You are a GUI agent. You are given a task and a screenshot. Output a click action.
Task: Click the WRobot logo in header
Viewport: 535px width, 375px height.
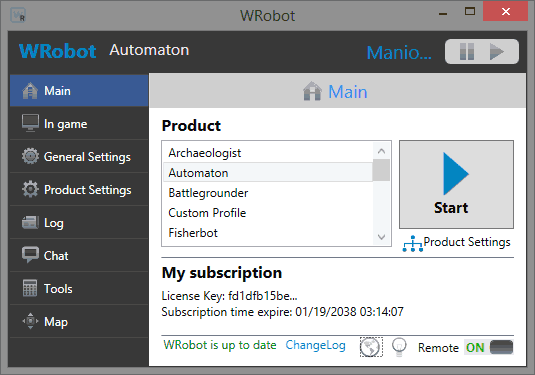coord(57,51)
